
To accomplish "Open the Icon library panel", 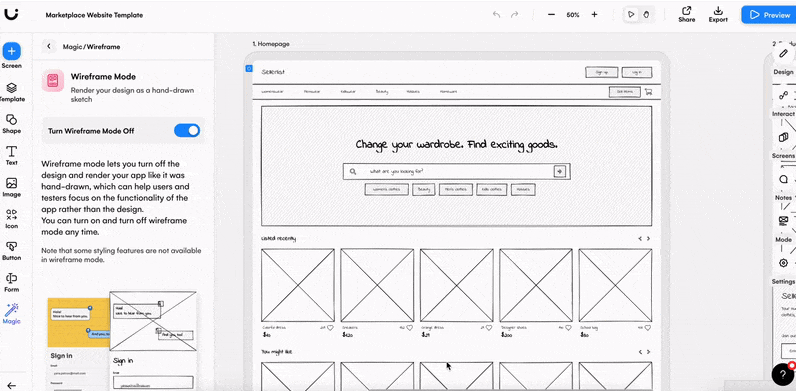I will pyautogui.click(x=12, y=219).
